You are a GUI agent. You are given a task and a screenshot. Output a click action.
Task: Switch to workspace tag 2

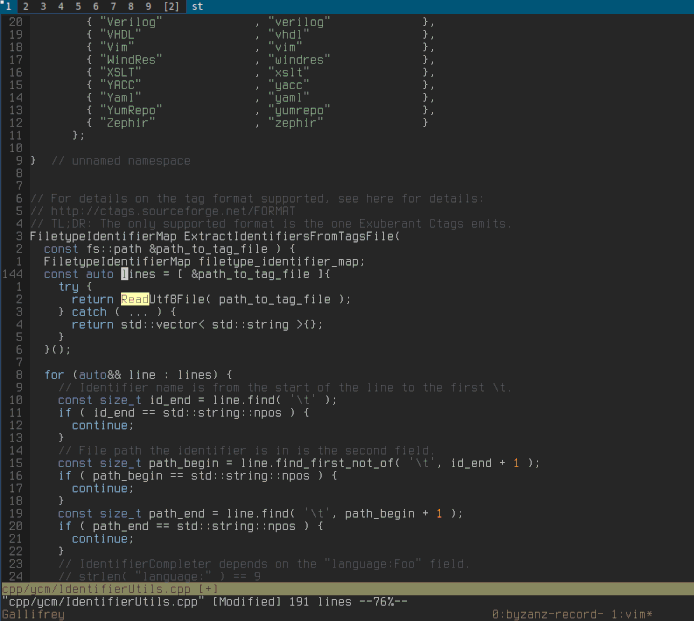26,6
